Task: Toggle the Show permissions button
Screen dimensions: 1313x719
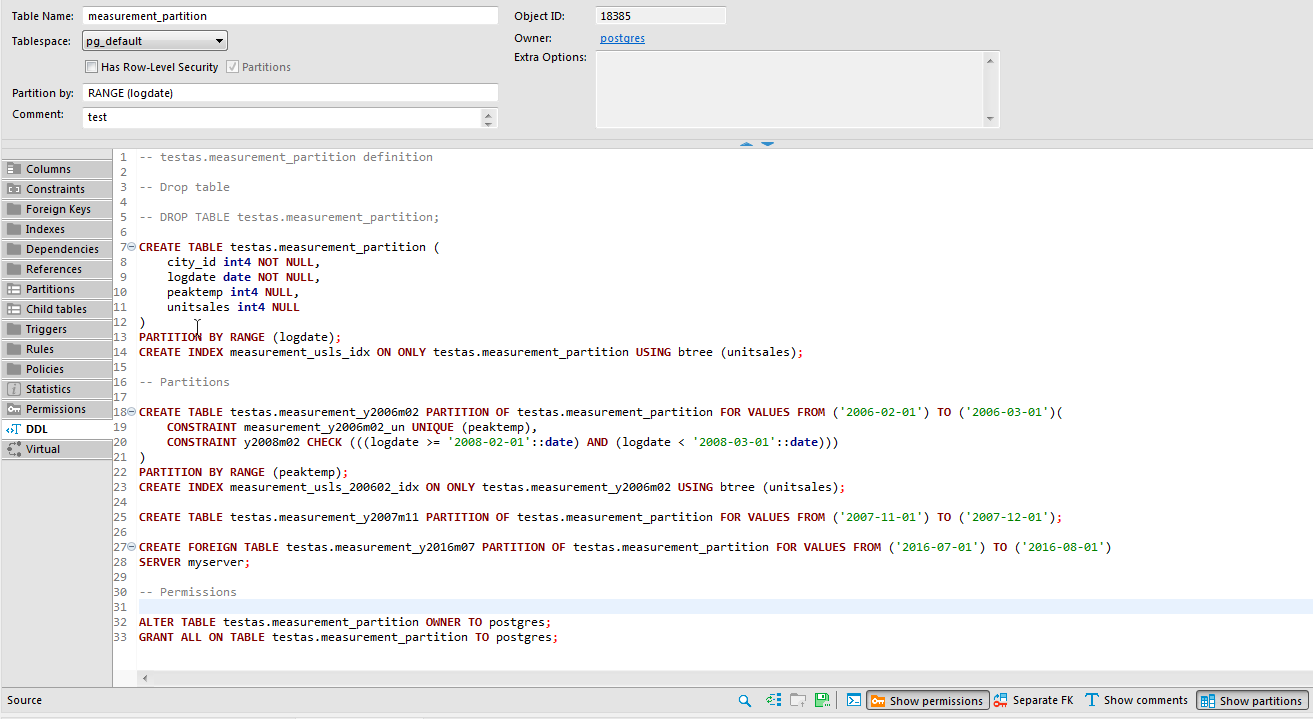Action: click(927, 700)
